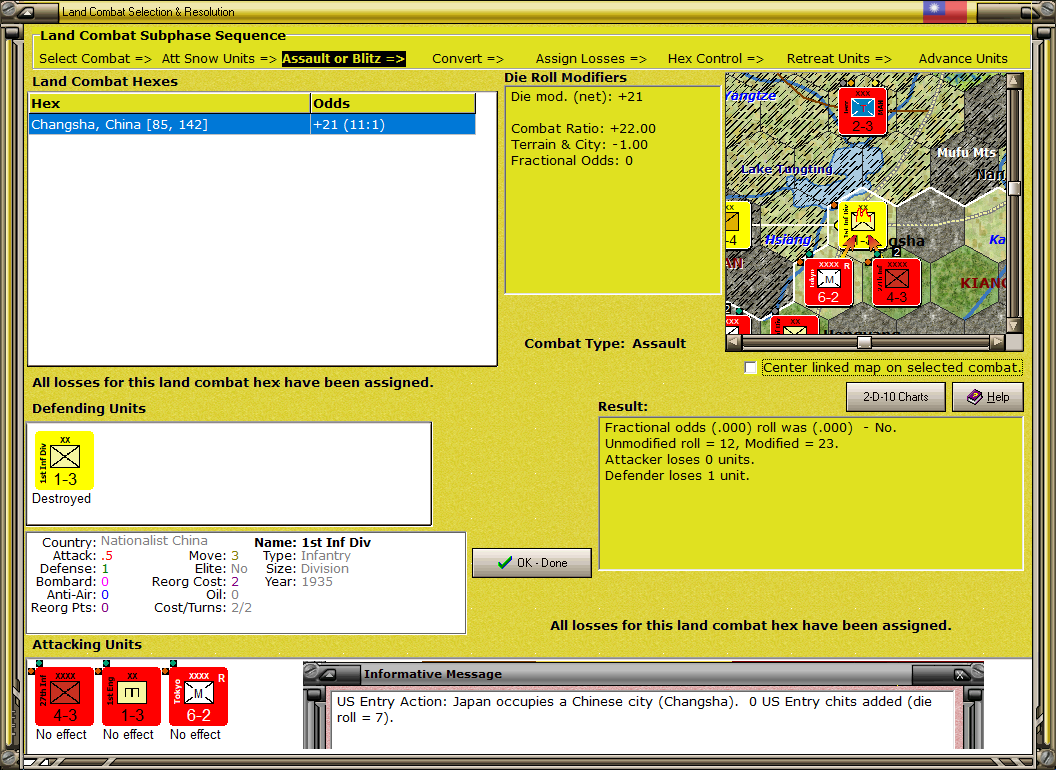Click the 4-3 infantry counter on the map

896,282
